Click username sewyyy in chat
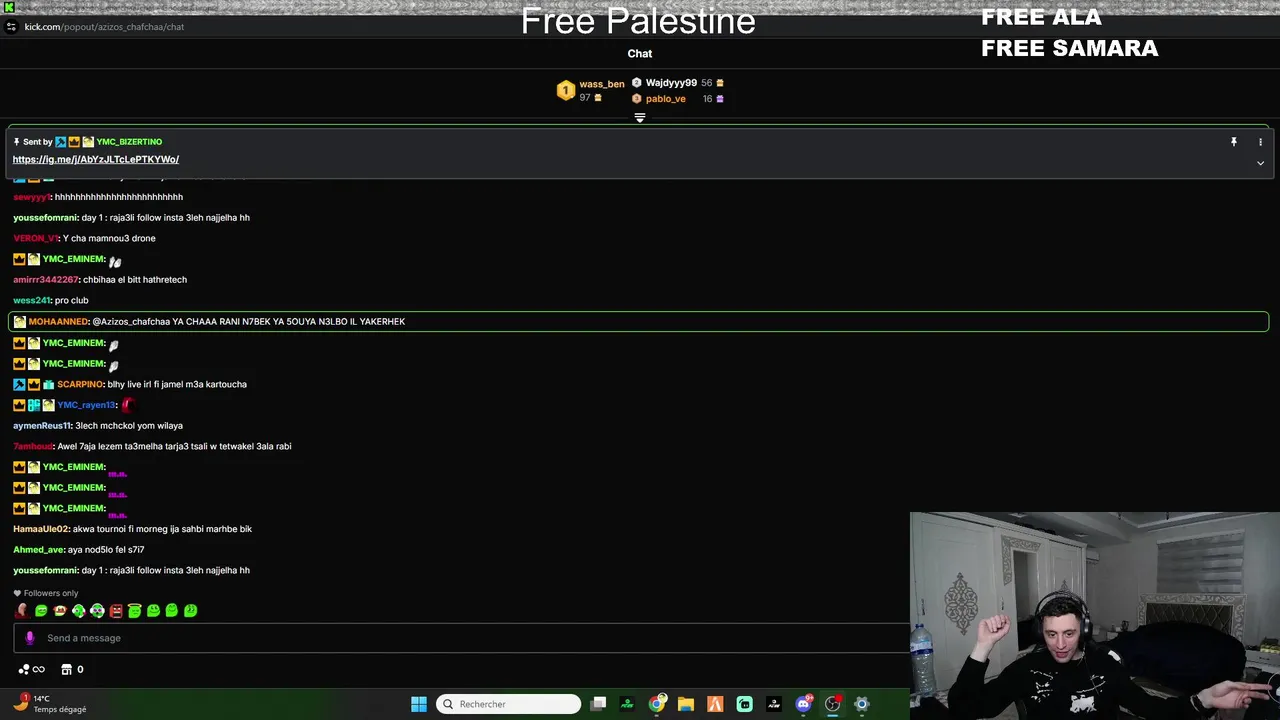 (32, 197)
